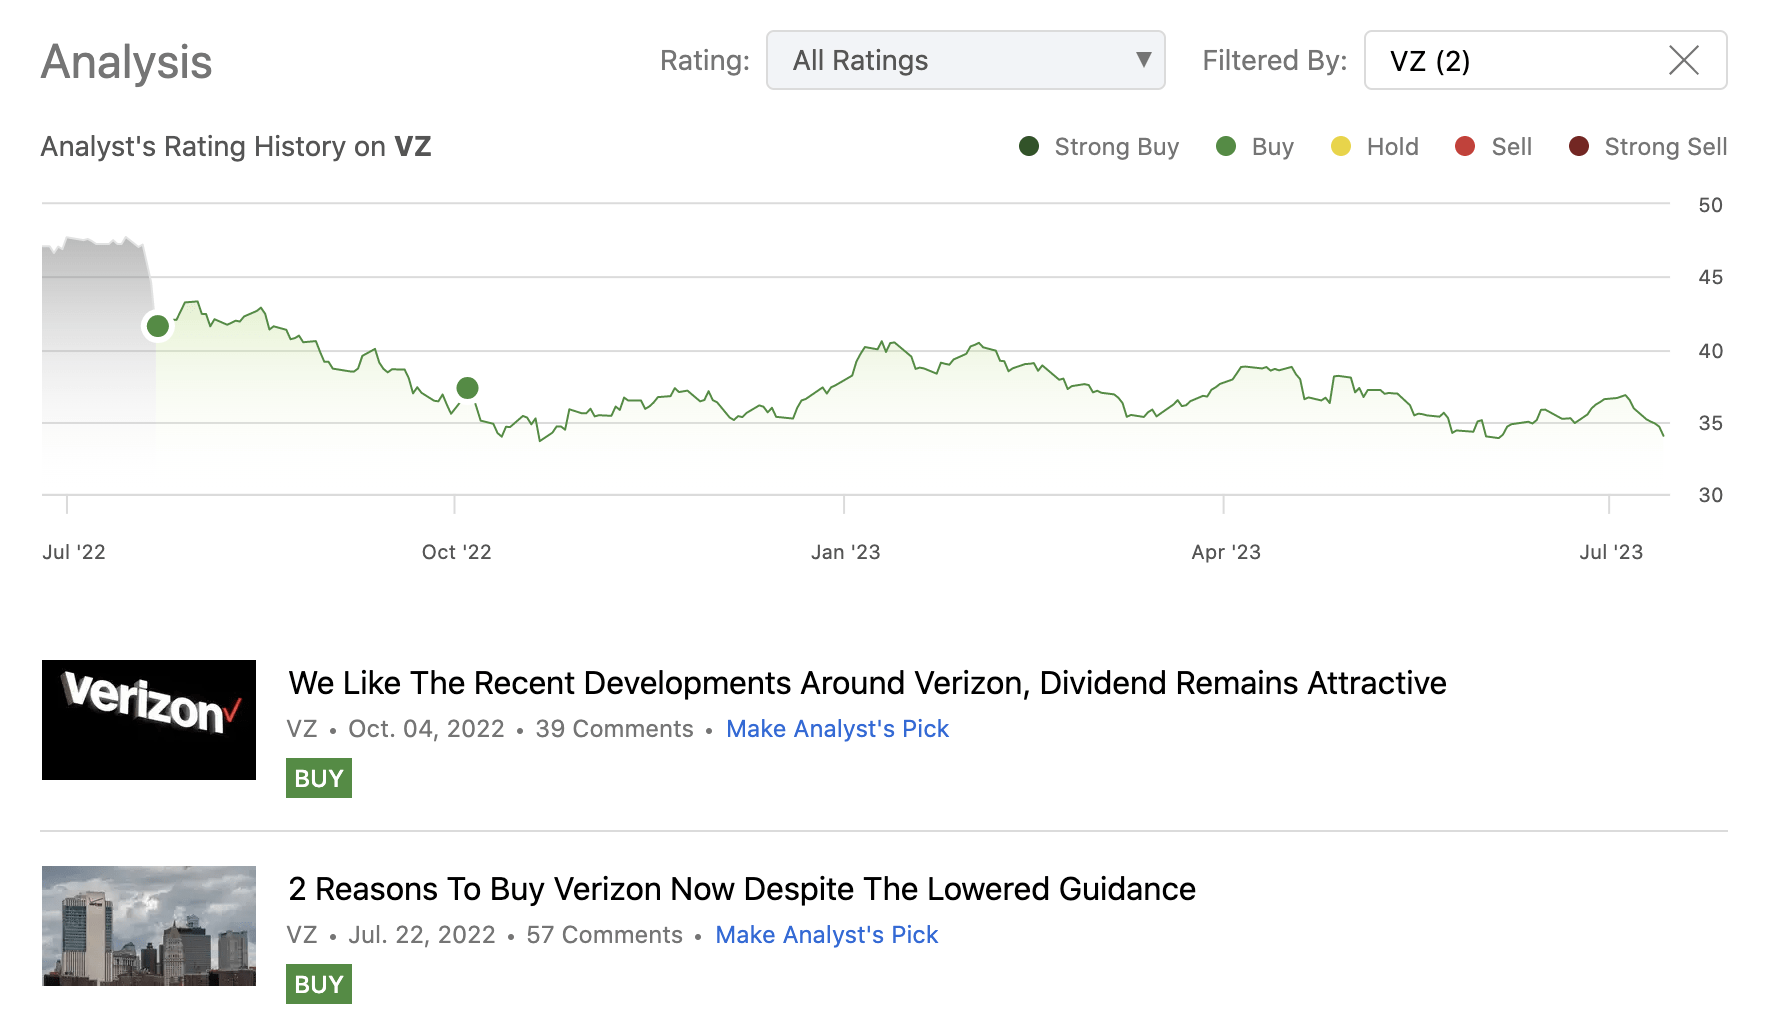Click 'Analyst's Rating History on VZ' title

pyautogui.click(x=236, y=146)
